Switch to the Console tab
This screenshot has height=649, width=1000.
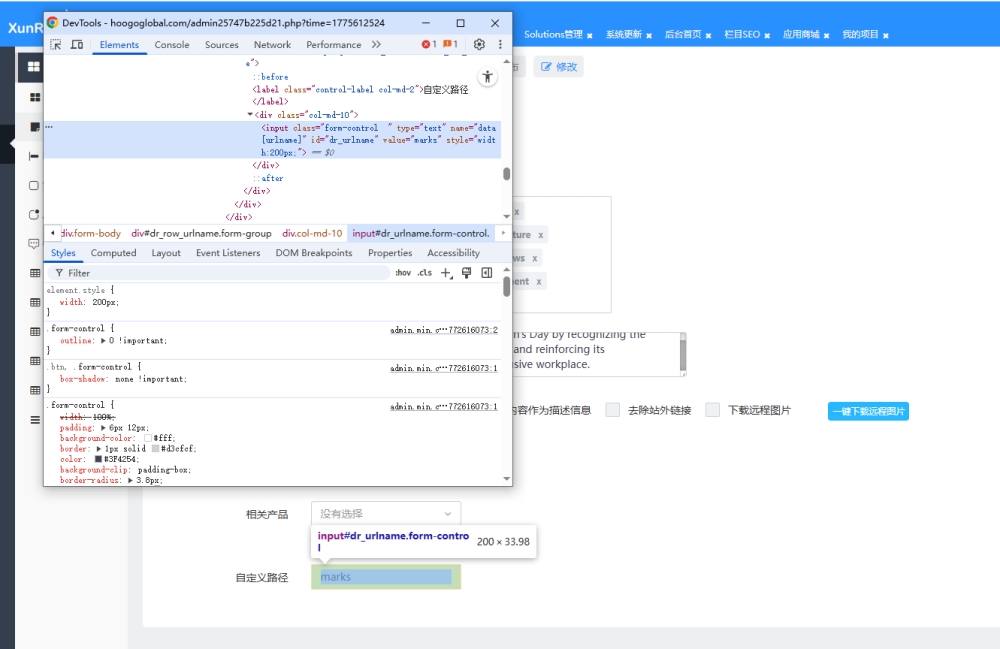coord(172,45)
